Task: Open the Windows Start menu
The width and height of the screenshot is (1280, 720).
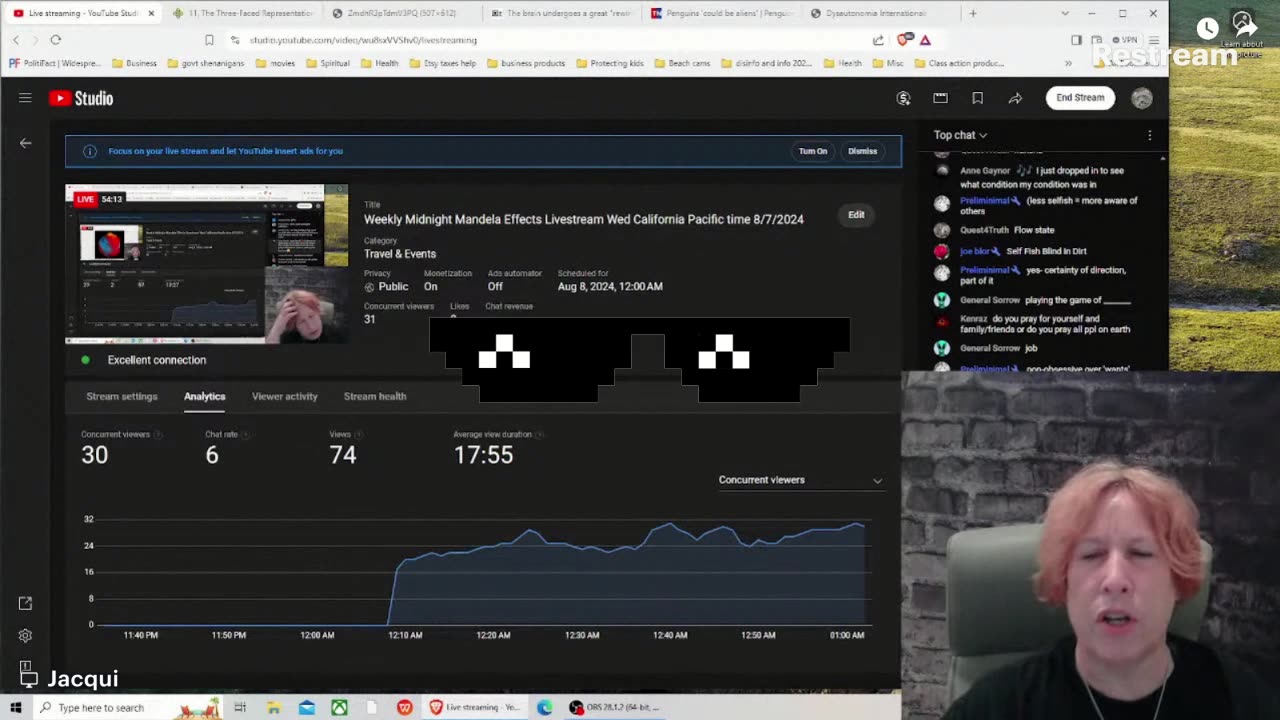Action: (15, 707)
